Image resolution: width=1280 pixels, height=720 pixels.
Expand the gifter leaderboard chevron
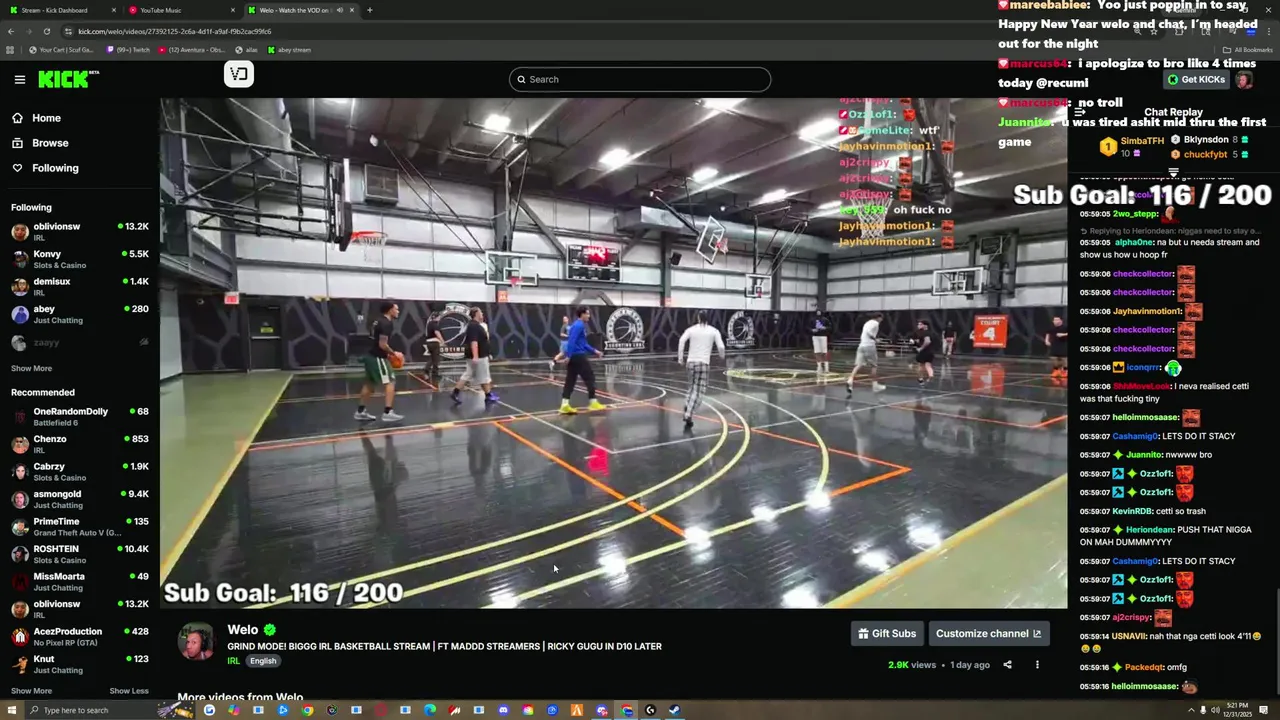[x=1174, y=173]
